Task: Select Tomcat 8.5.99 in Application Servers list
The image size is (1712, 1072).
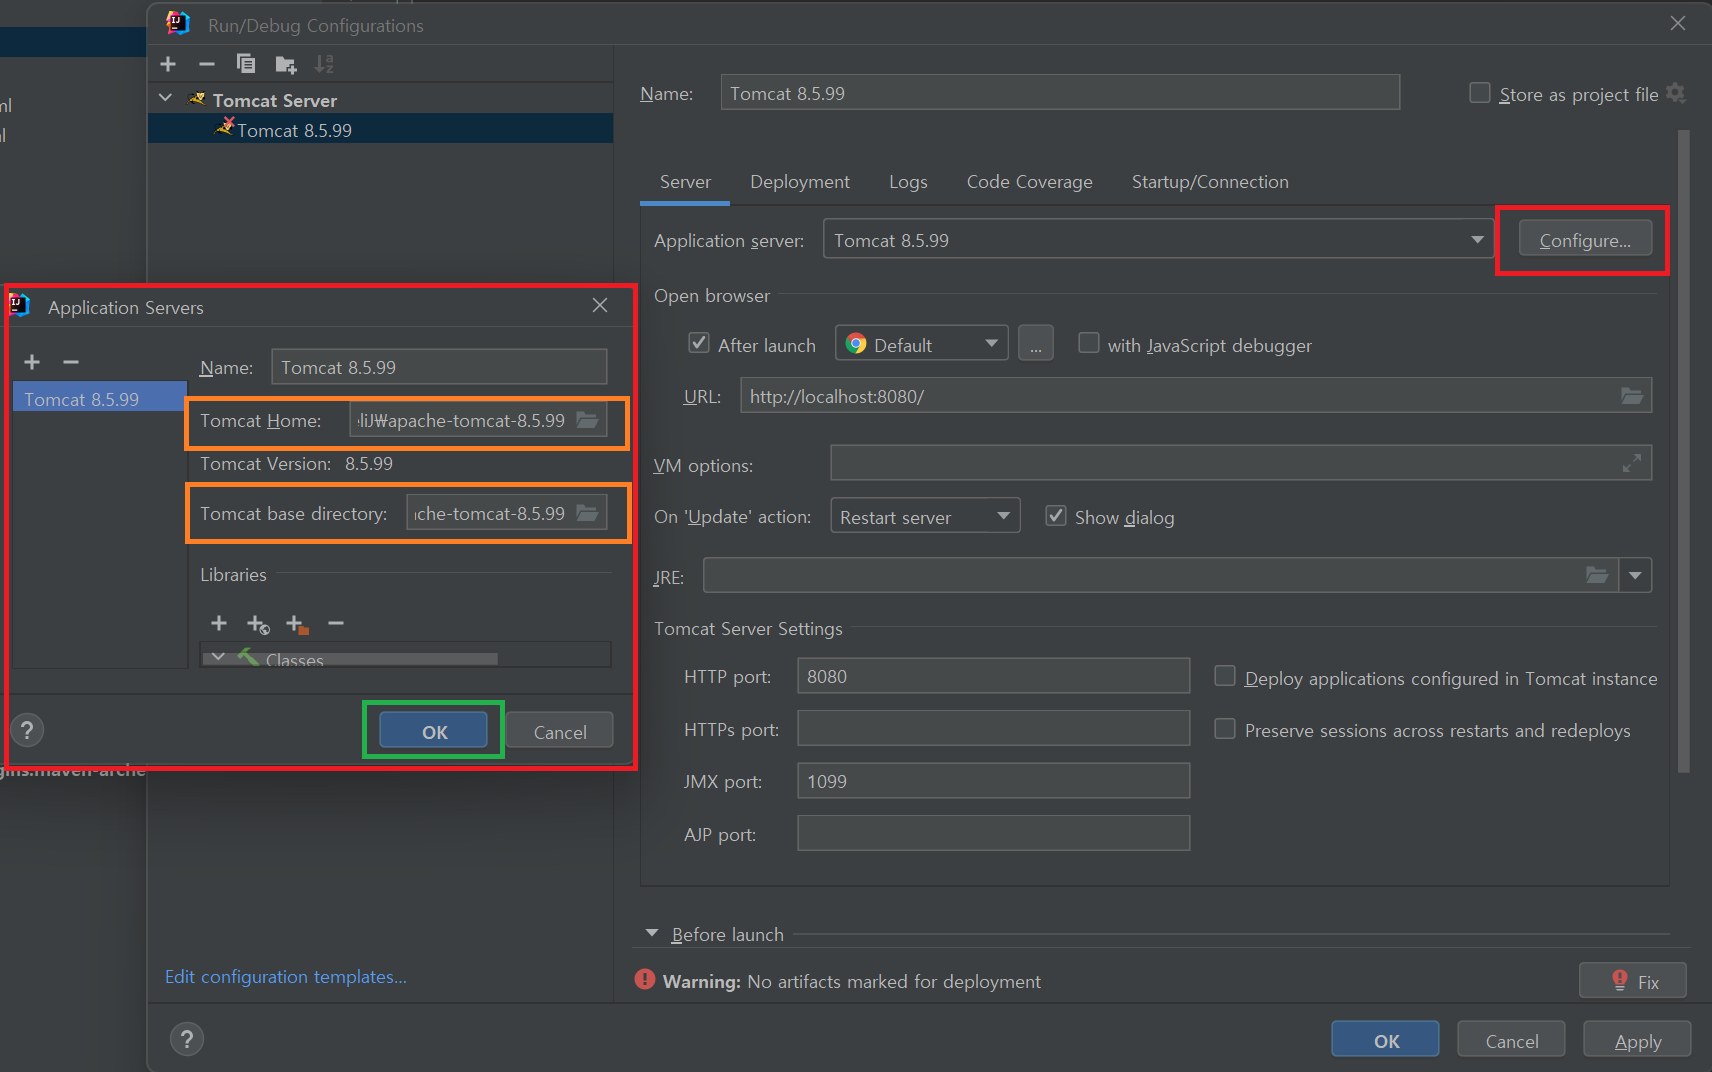Action: coord(99,398)
